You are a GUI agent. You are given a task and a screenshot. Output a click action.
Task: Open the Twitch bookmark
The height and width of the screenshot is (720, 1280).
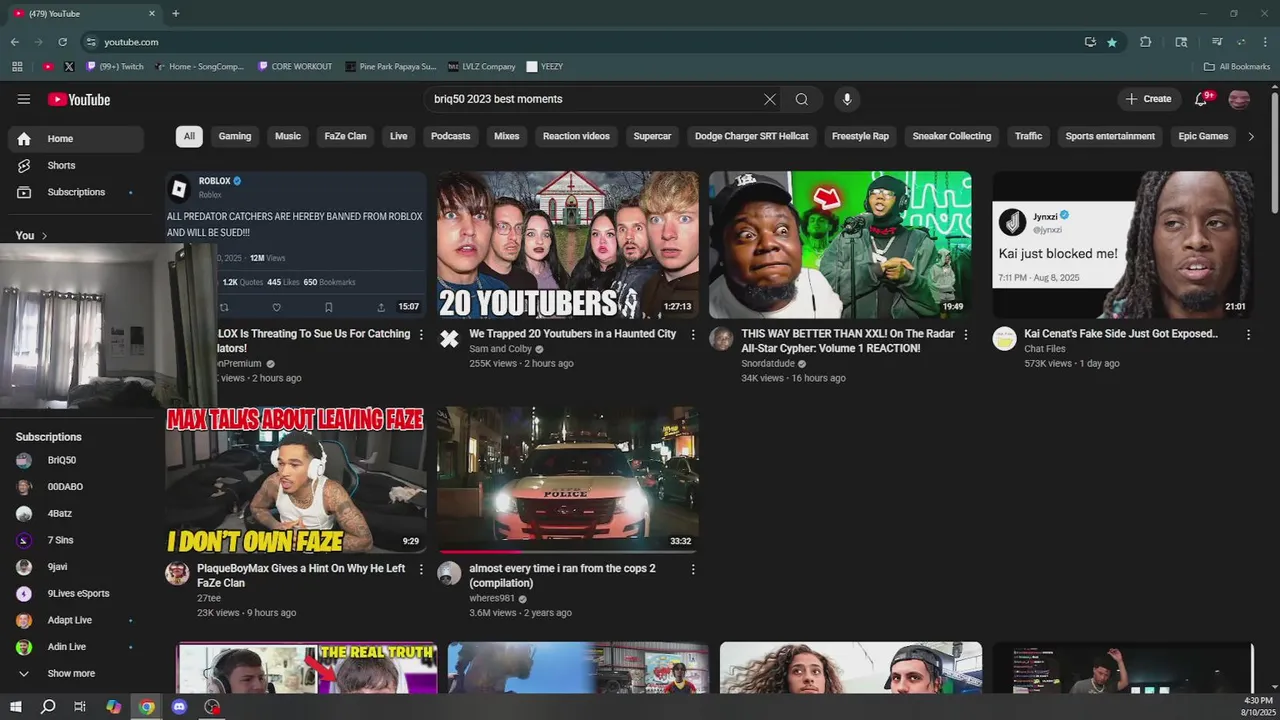tap(115, 66)
